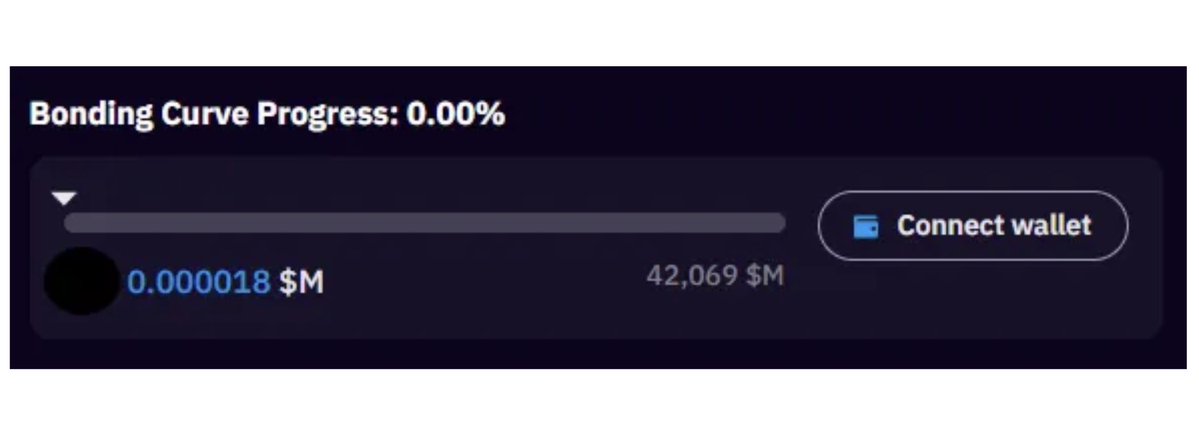
Task: Click the dark panel area right of the heading
Action: coord(841,115)
